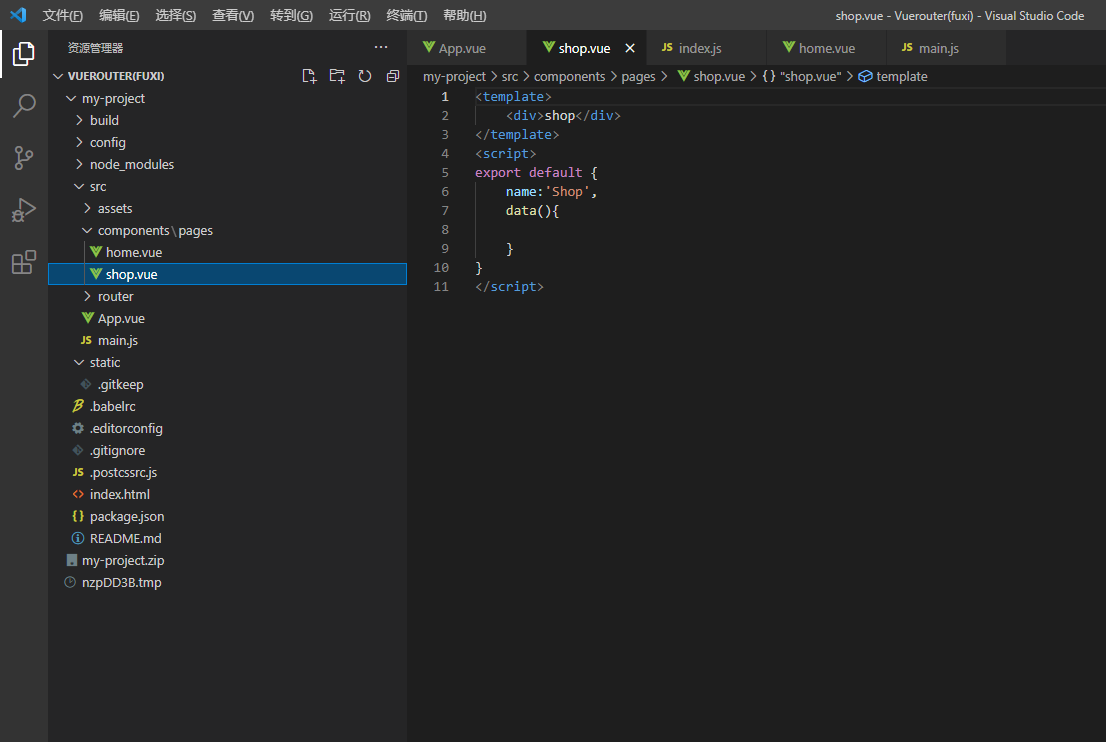Click my-project in the breadcrumb

click(454, 76)
